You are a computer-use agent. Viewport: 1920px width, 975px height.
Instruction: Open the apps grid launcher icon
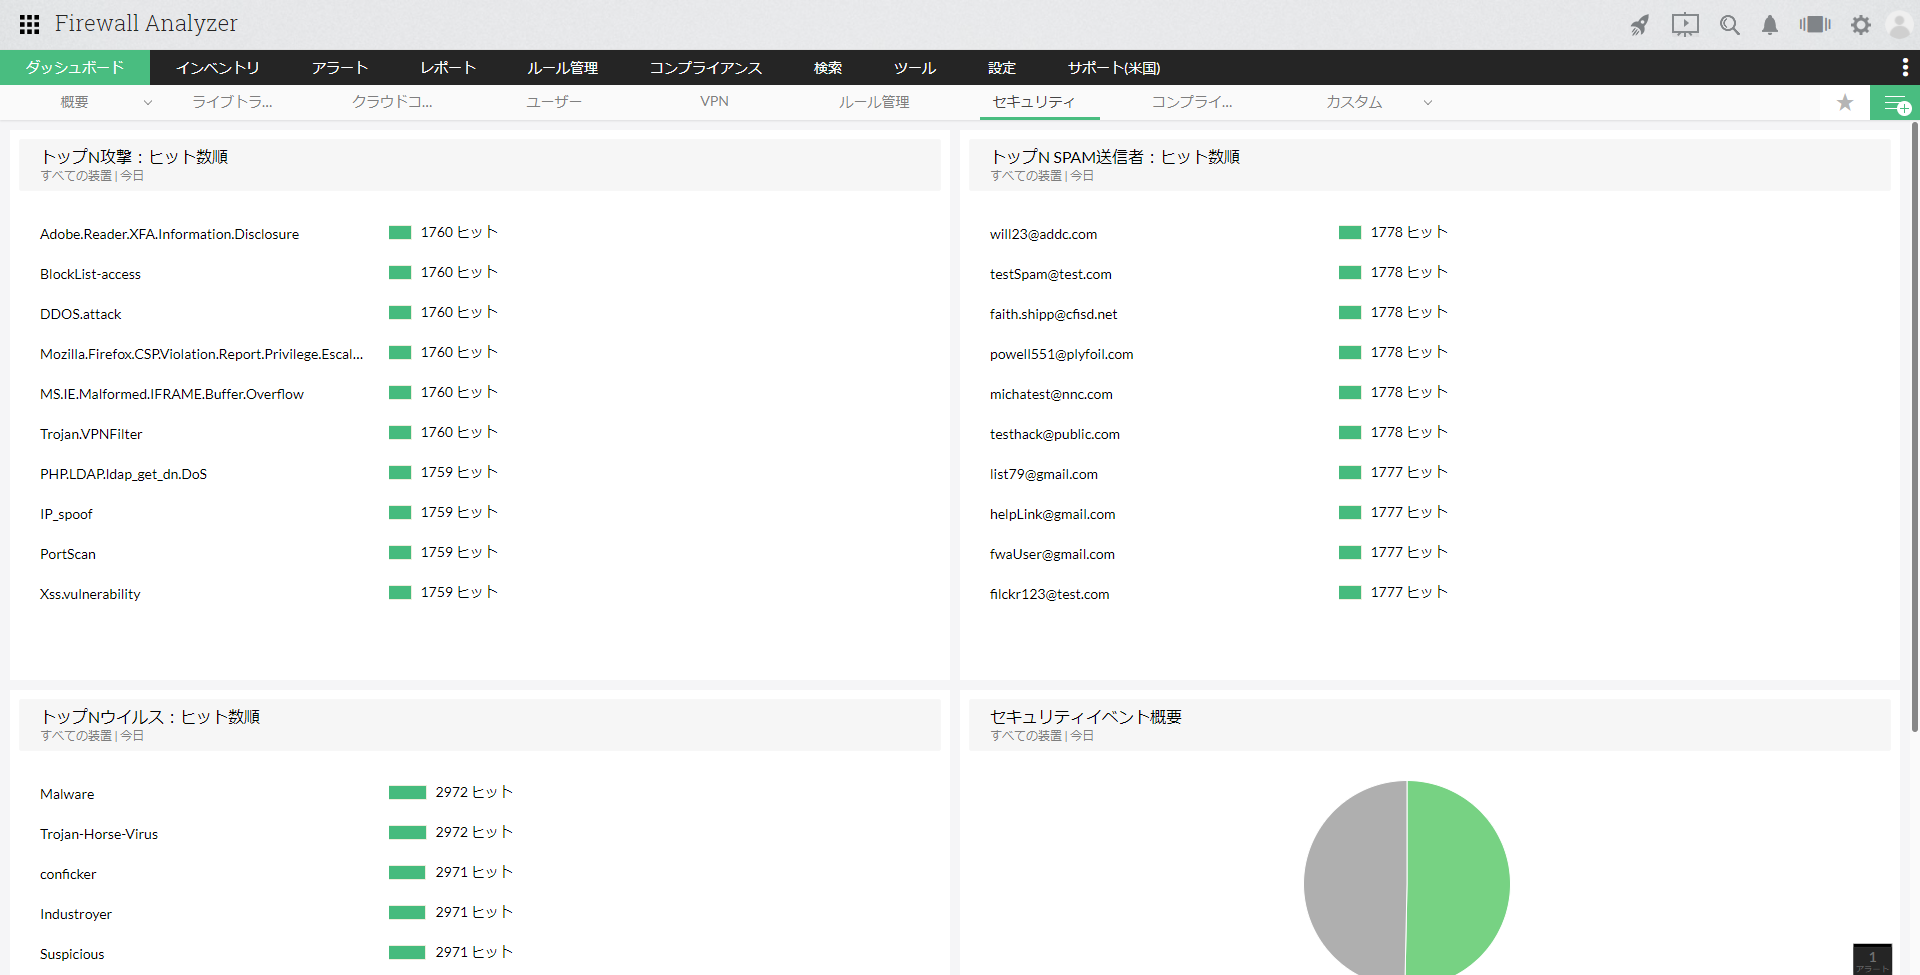coord(30,24)
